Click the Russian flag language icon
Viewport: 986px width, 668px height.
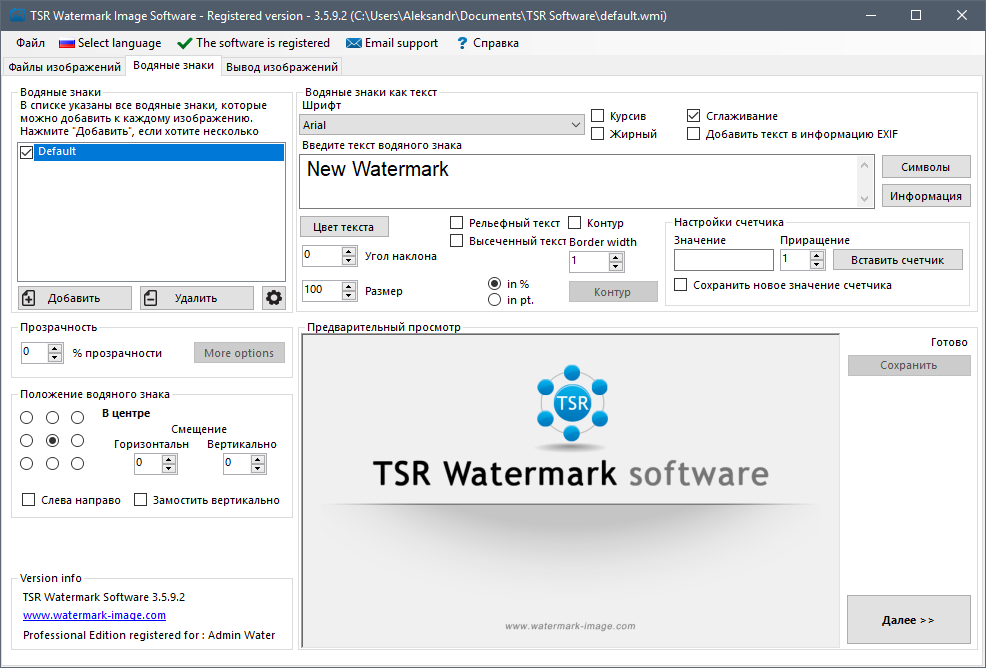[x=67, y=43]
